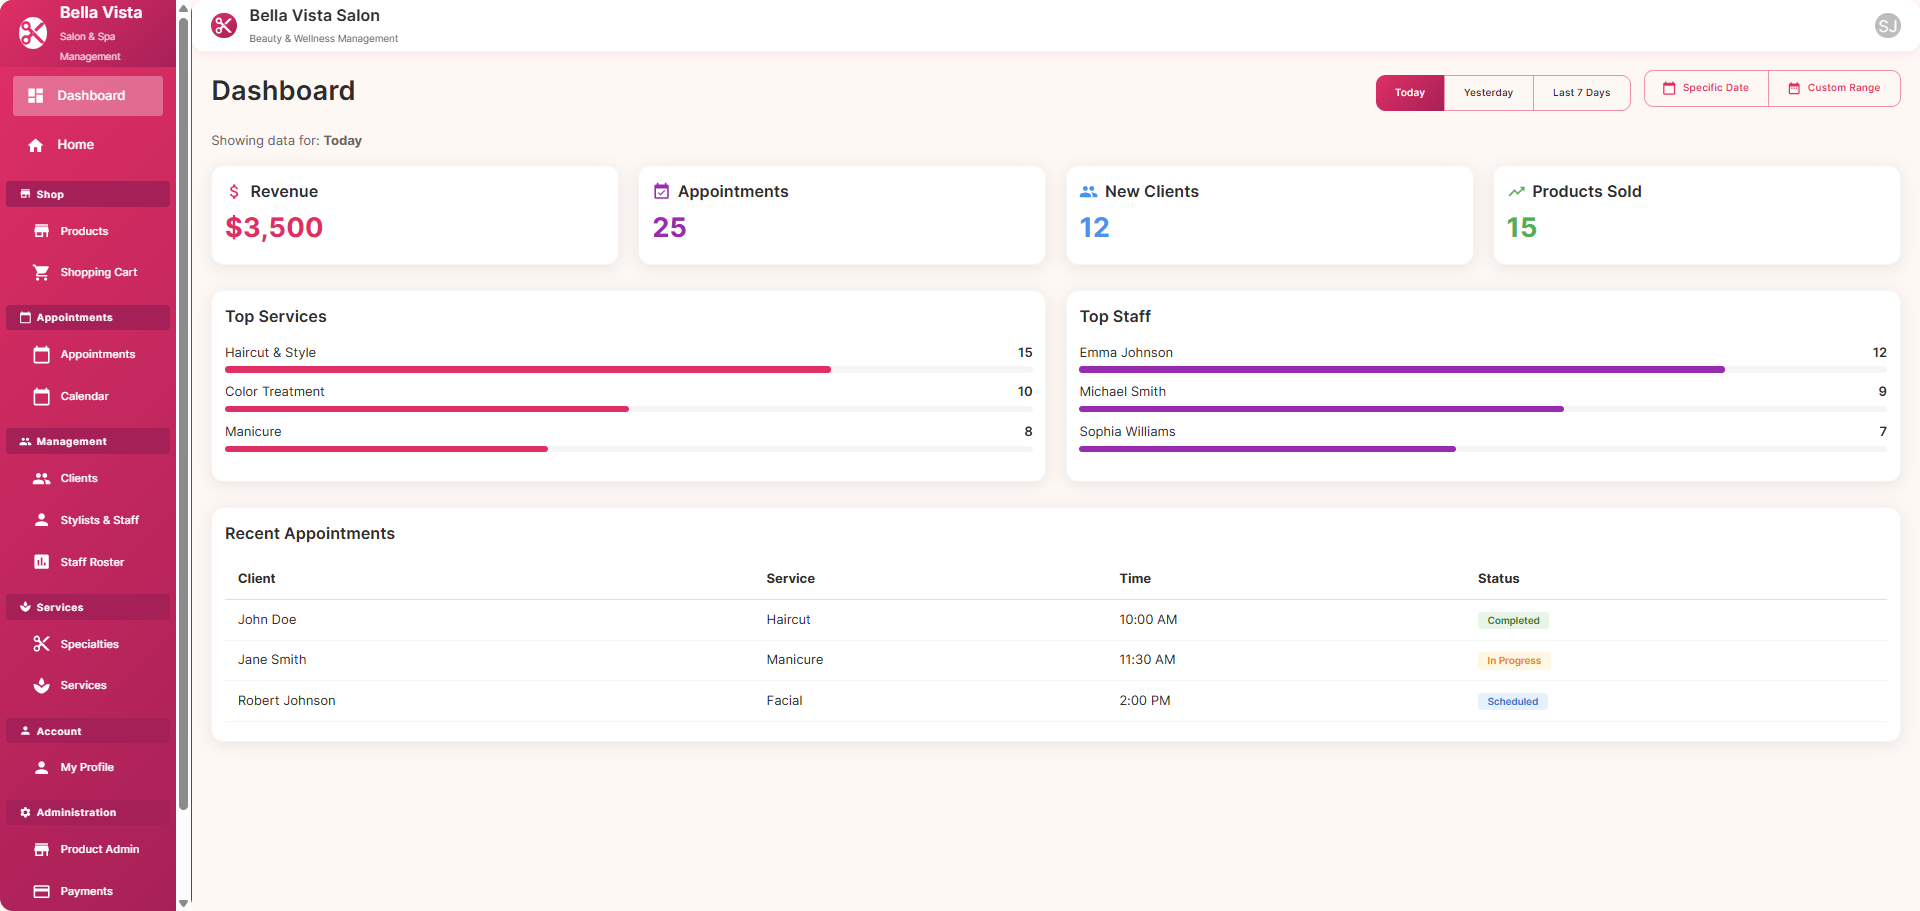Open the Products page from sidebar
The image size is (1920, 911).
point(84,231)
